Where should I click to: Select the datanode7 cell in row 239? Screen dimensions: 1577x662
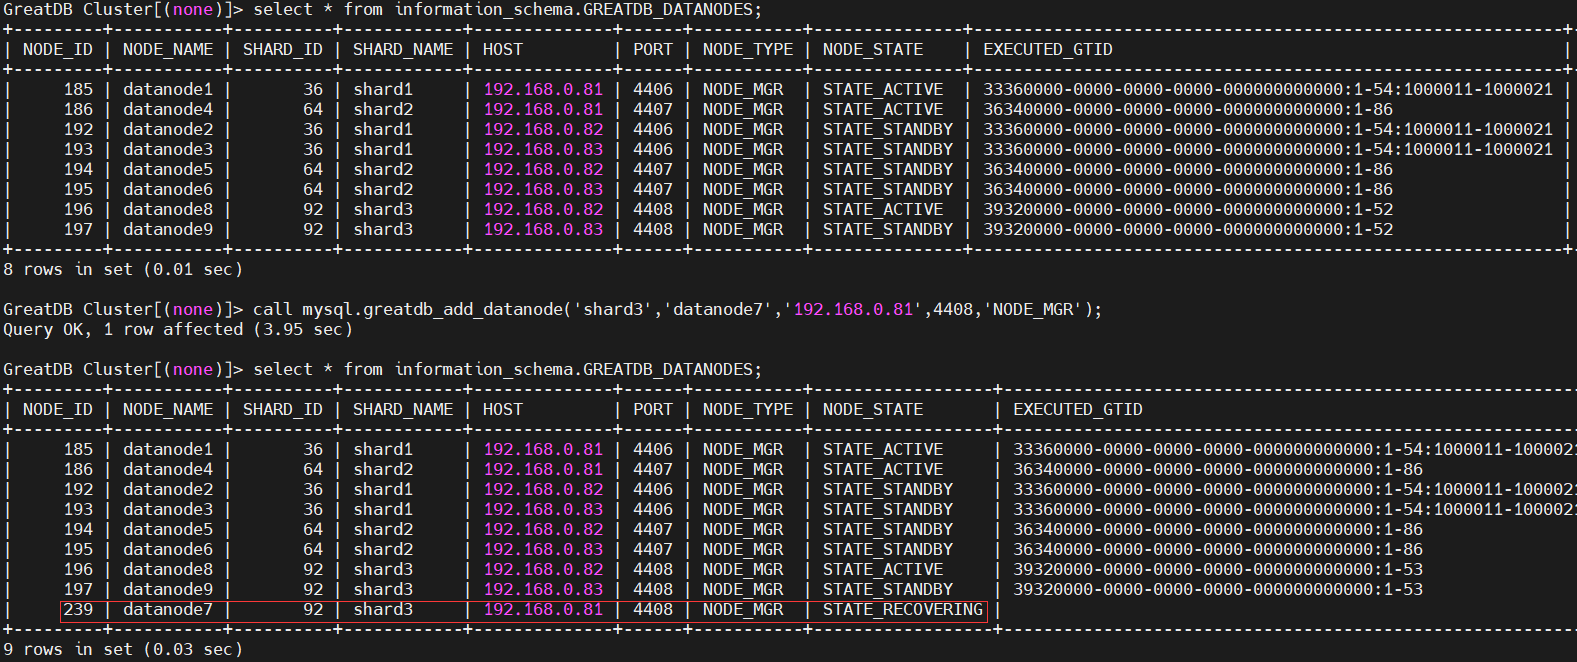pyautogui.click(x=168, y=609)
